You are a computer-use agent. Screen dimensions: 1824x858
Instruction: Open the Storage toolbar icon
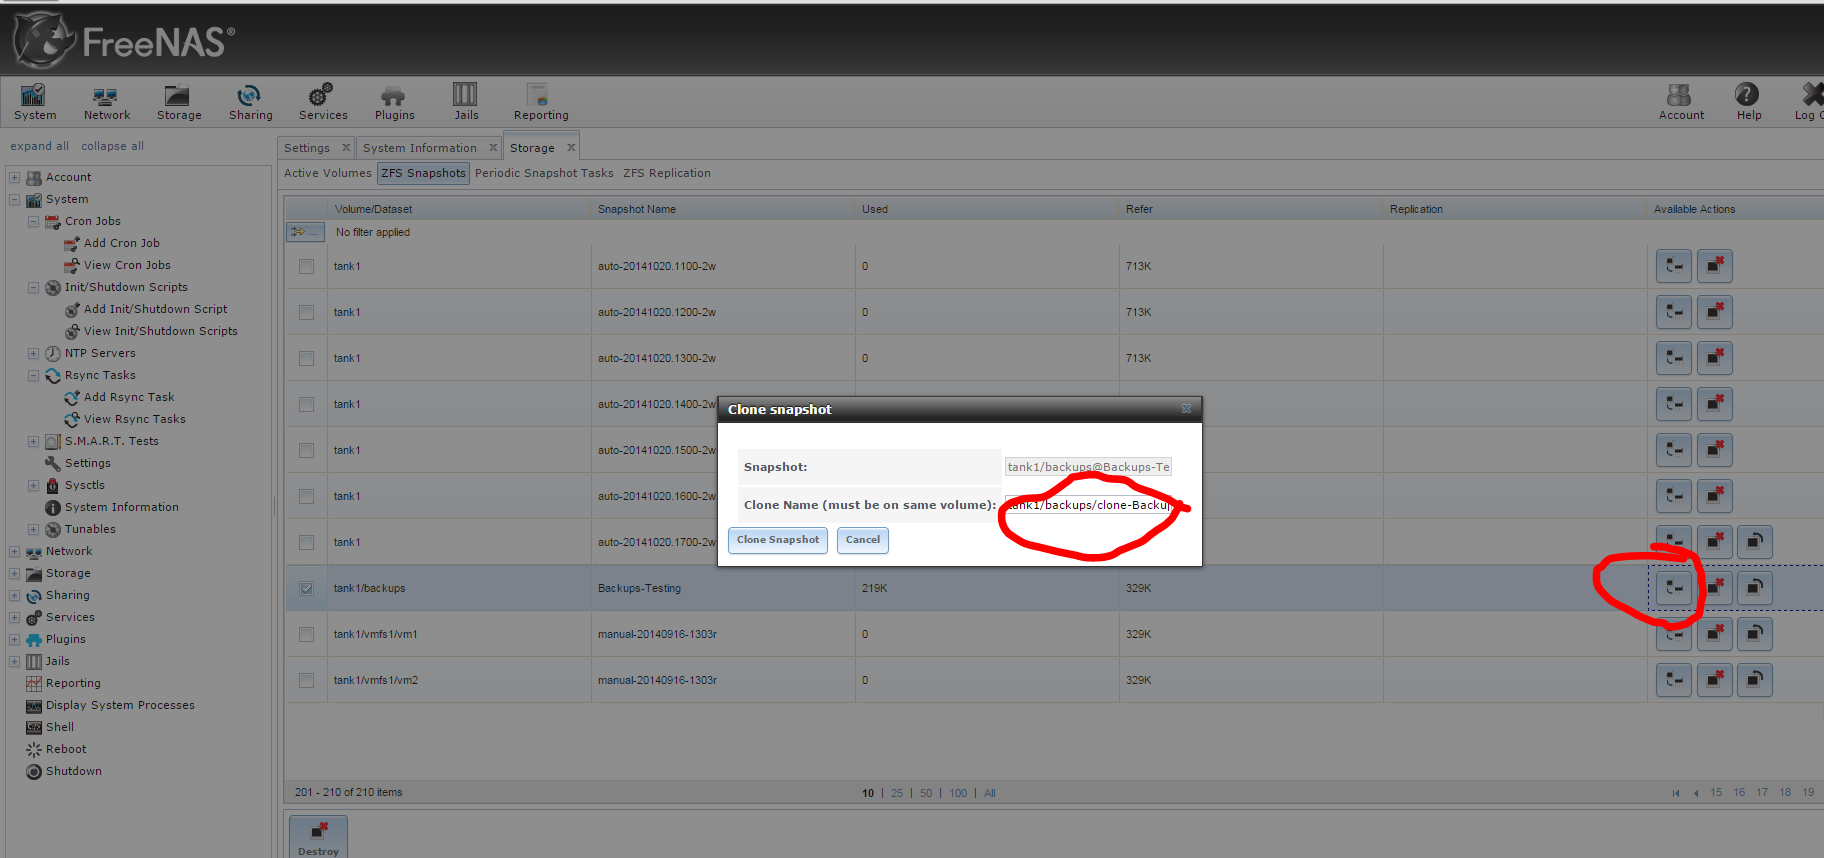179,102
